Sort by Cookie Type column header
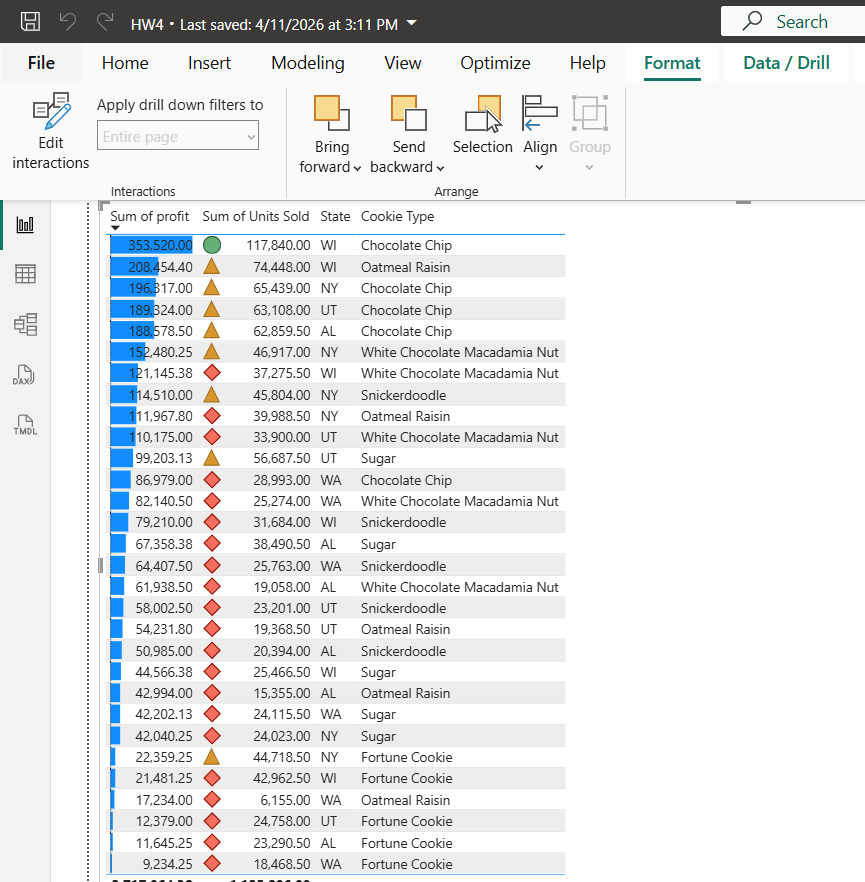The height and width of the screenshot is (882, 865). point(398,217)
